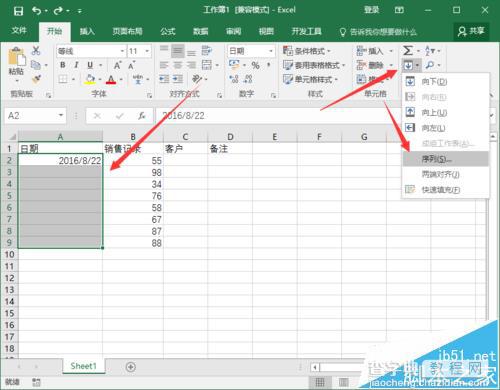Open the 条件格式 conditional formatting dropdown

coord(307,51)
